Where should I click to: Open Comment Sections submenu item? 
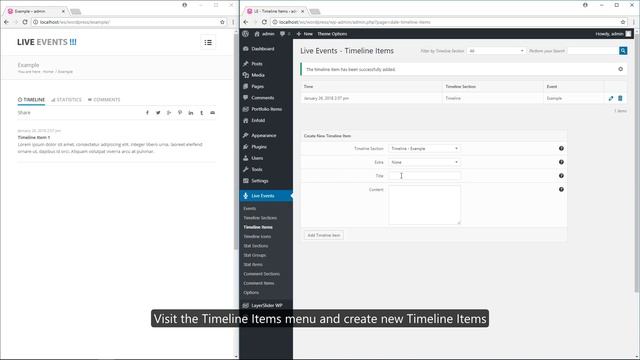[x=262, y=274]
